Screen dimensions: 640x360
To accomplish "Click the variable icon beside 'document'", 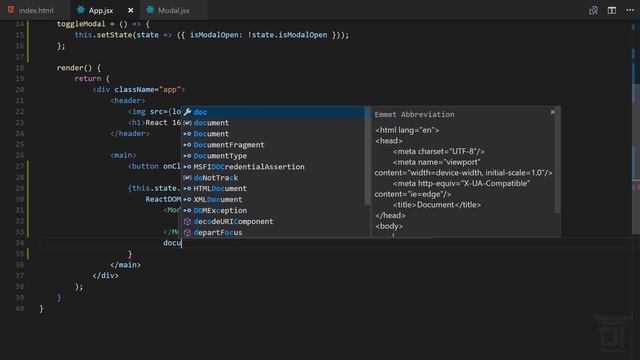I will [187, 123].
